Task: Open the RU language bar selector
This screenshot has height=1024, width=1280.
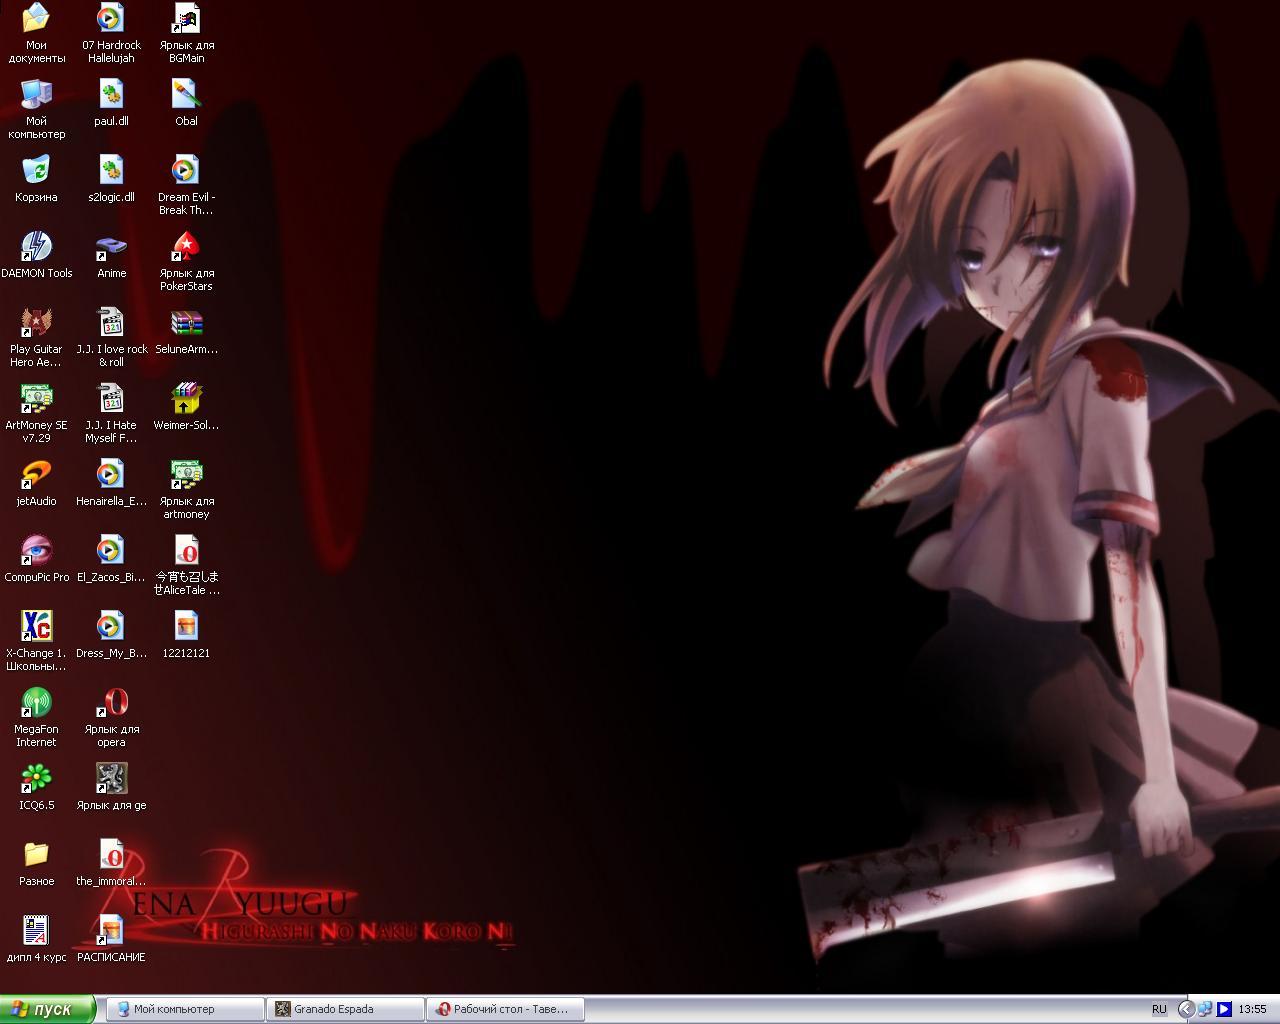Action: tap(1159, 1009)
